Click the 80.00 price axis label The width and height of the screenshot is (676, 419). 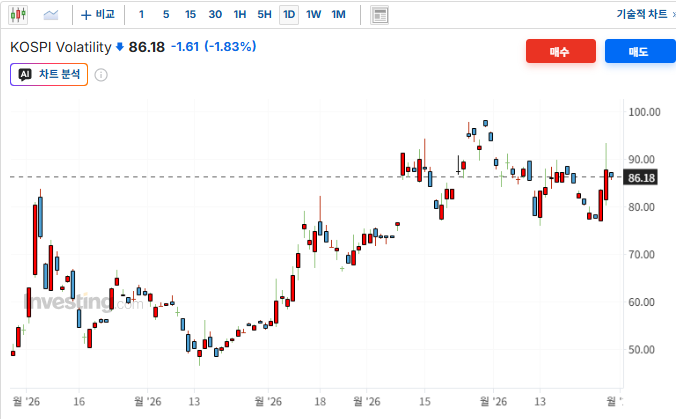pyautogui.click(x=642, y=207)
